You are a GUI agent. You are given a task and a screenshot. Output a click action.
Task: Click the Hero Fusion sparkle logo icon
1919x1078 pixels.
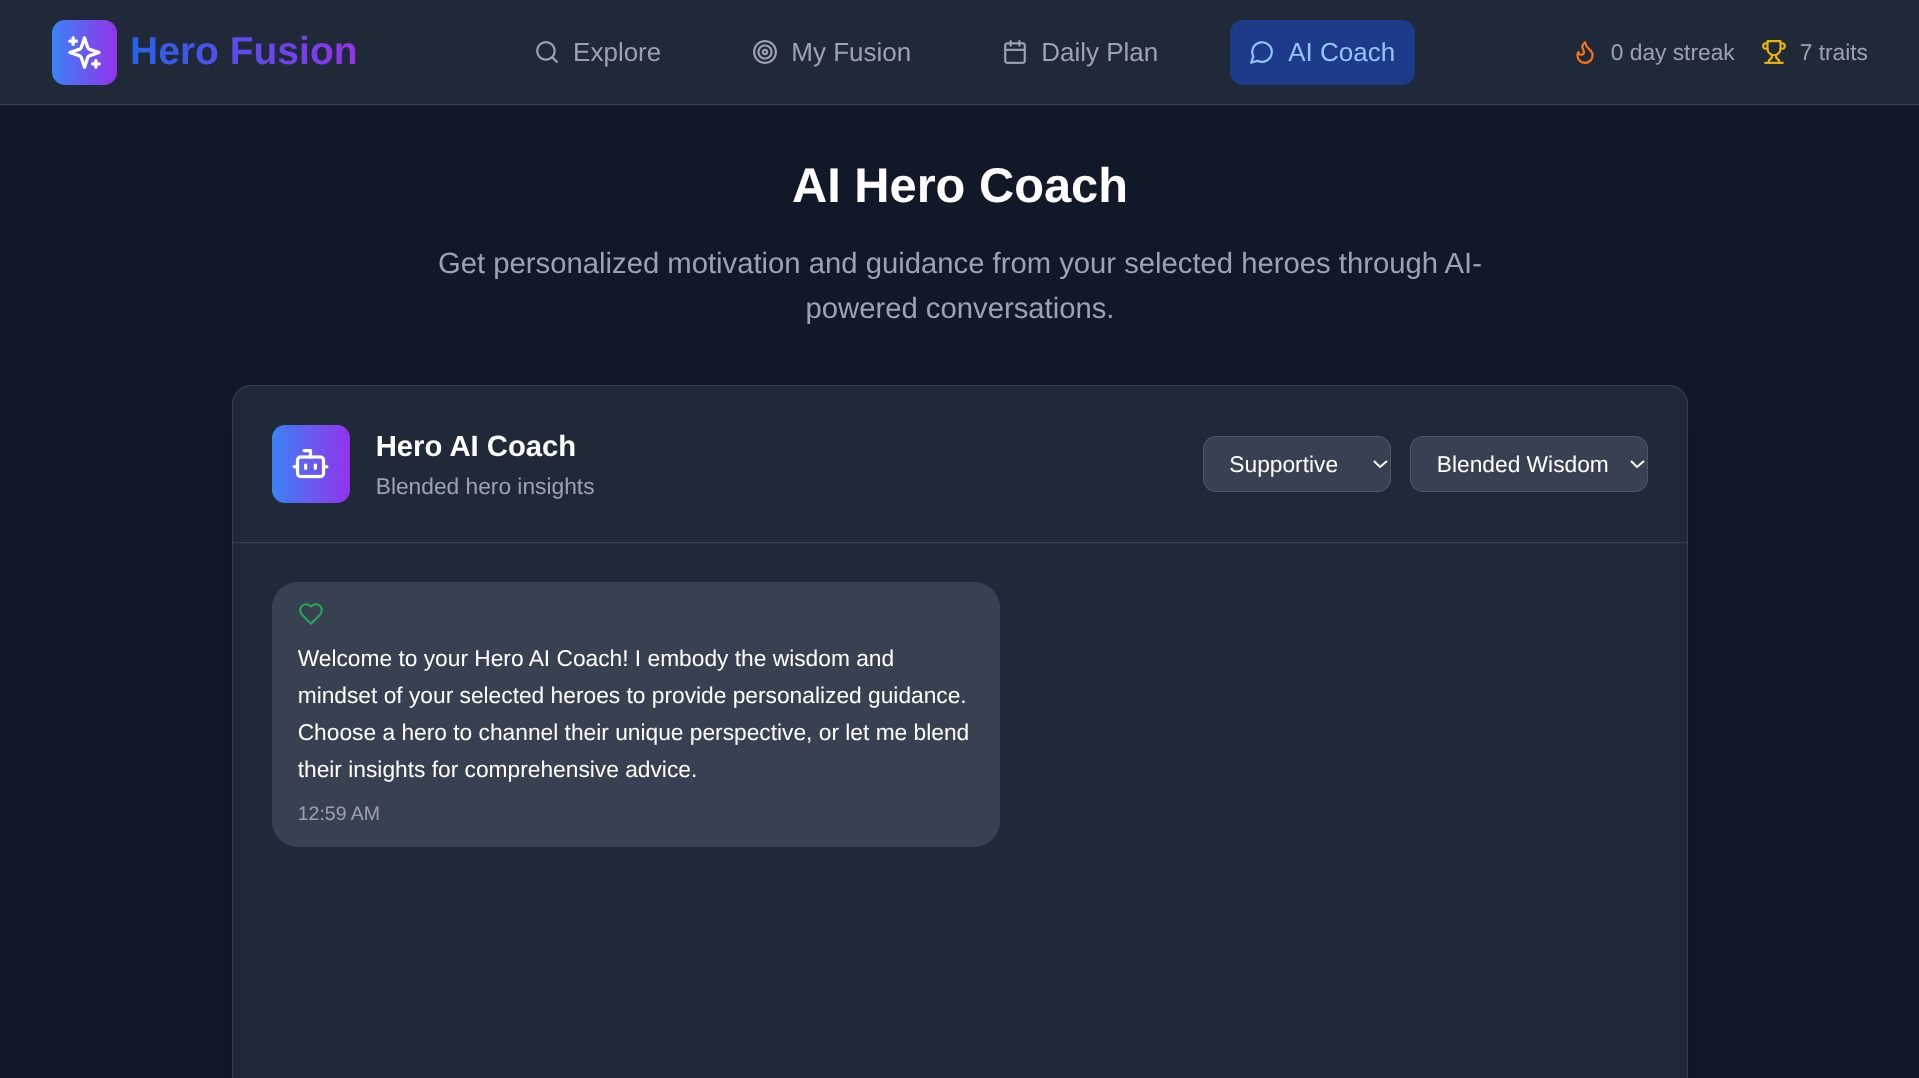click(x=84, y=52)
